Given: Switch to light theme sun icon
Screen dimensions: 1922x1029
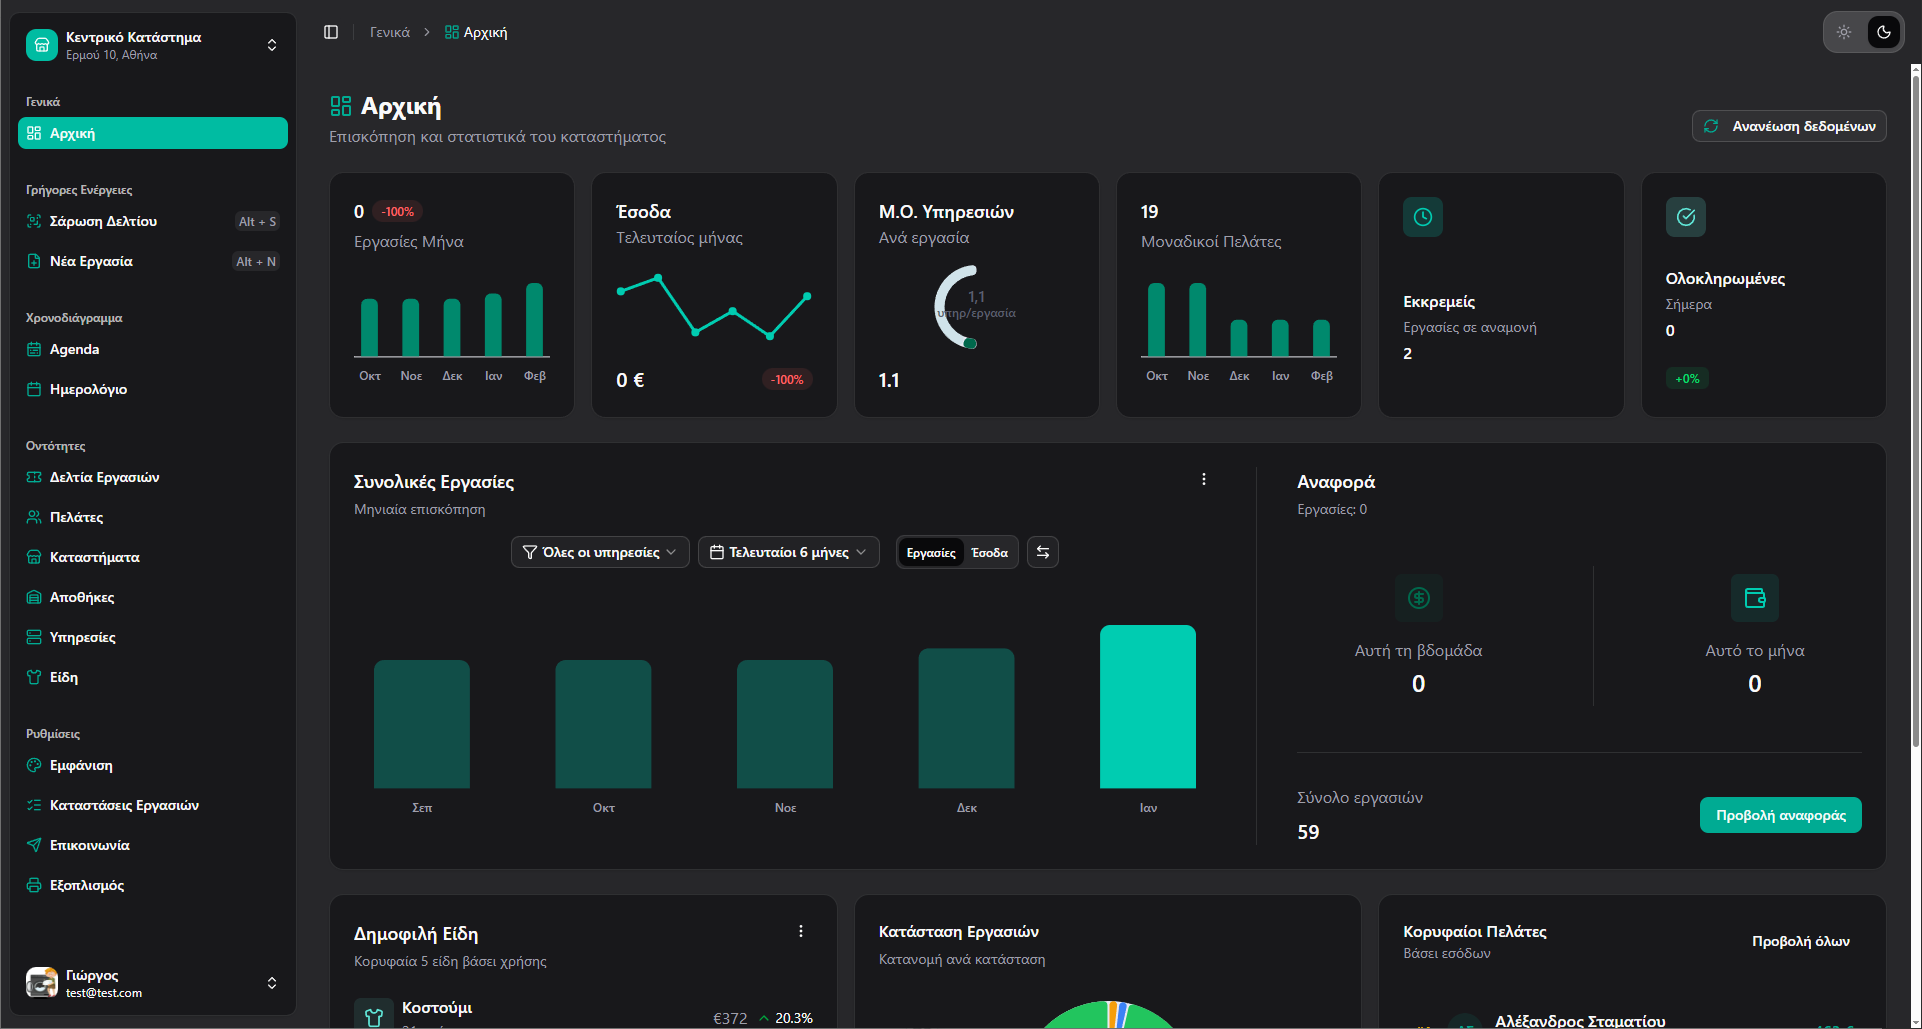Looking at the screenshot, I should (1844, 32).
